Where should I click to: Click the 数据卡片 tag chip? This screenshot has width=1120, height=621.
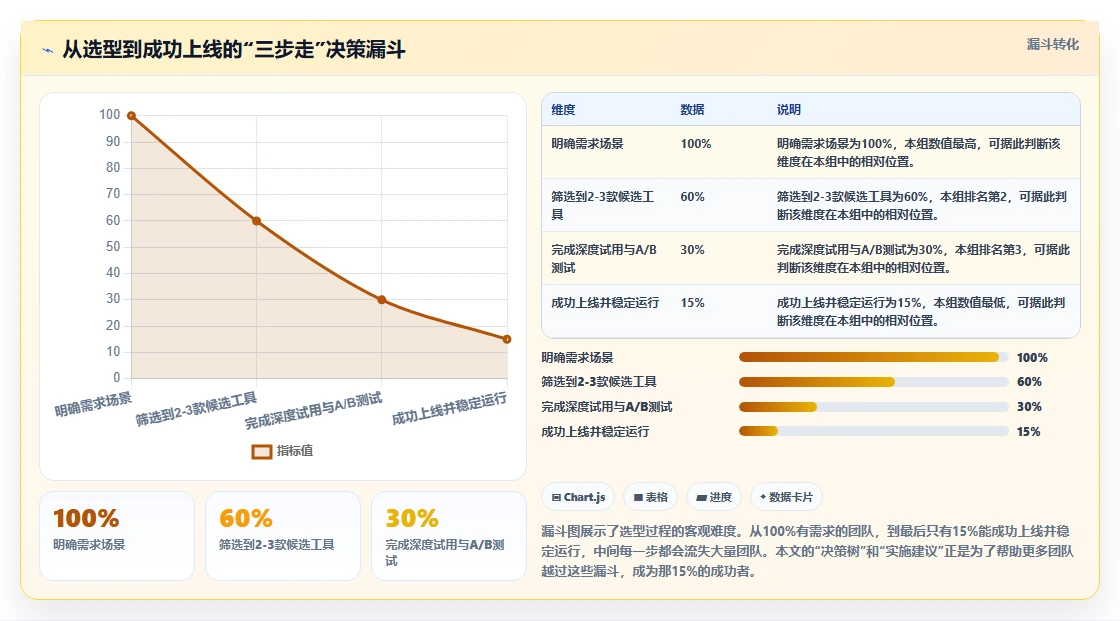pyautogui.click(x=786, y=497)
